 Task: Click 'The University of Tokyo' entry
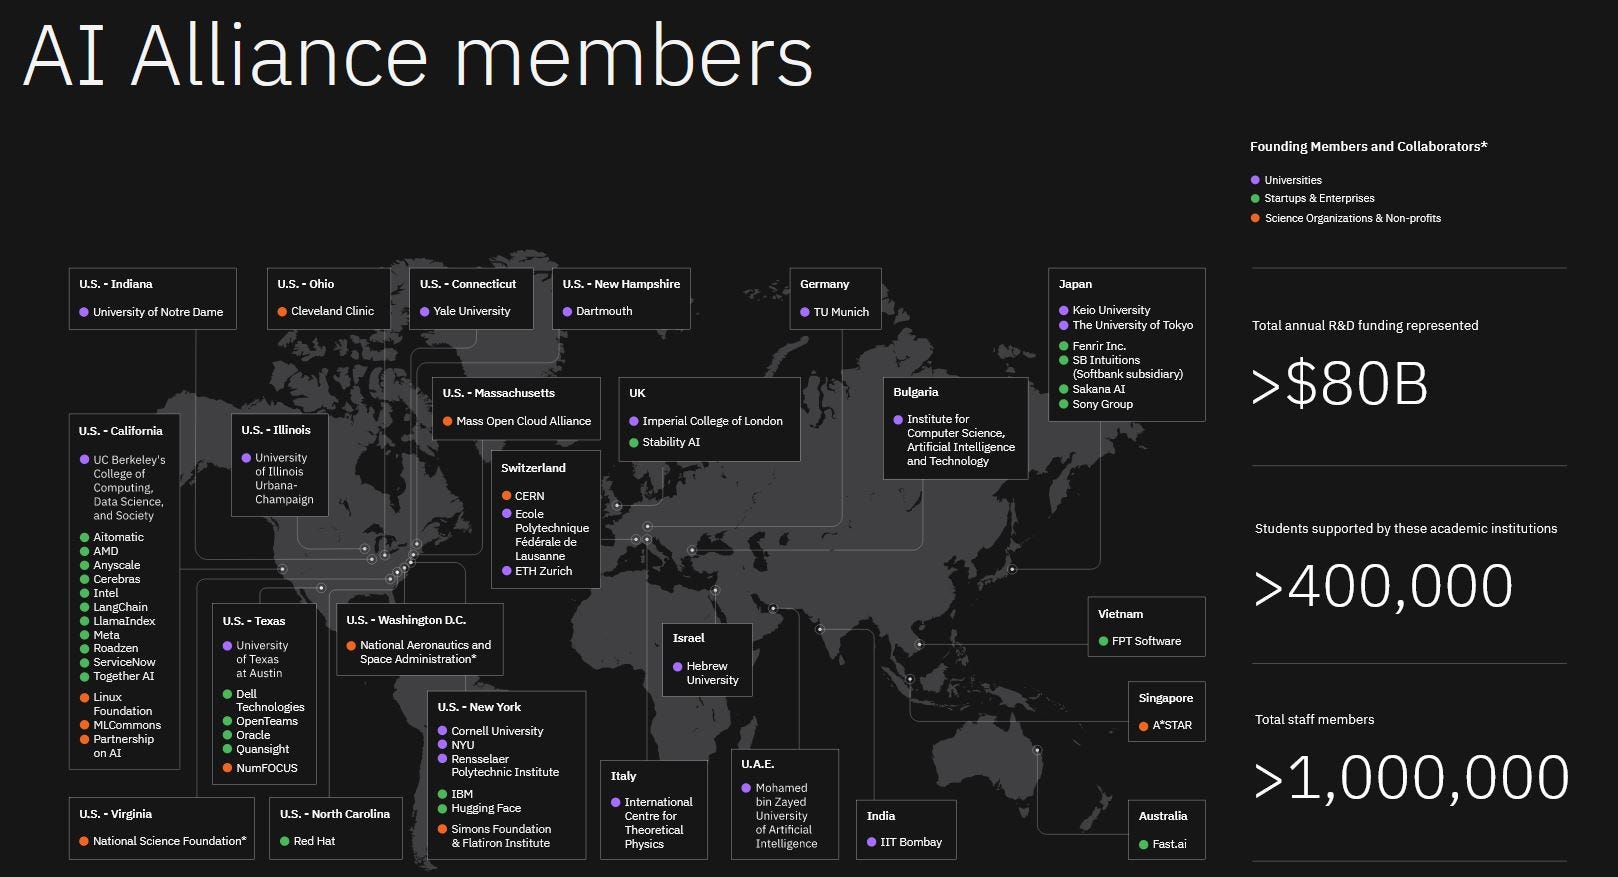tap(1133, 325)
